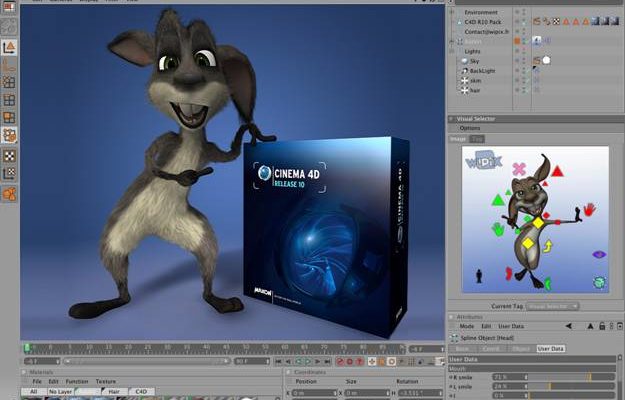Click the up arrow in Attributes panel
This screenshot has width=625, height=400.
(x=590, y=326)
